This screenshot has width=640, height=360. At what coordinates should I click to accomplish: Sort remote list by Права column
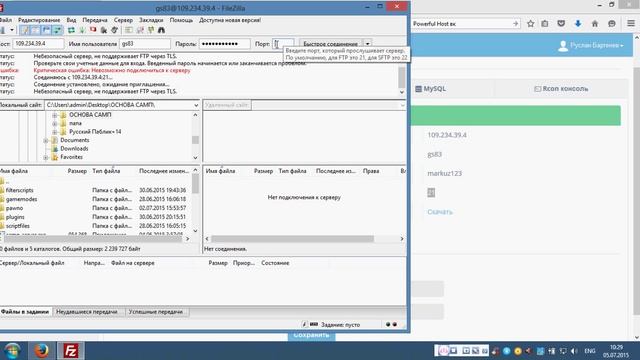371,171
